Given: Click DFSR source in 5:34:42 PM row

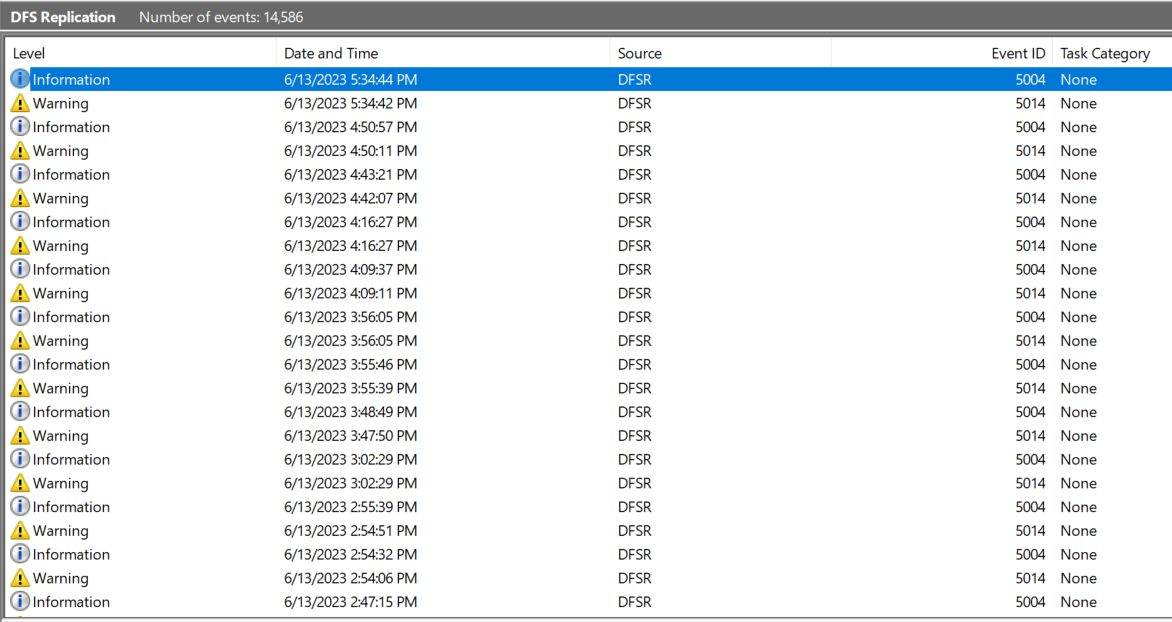Looking at the screenshot, I should tap(635, 103).
